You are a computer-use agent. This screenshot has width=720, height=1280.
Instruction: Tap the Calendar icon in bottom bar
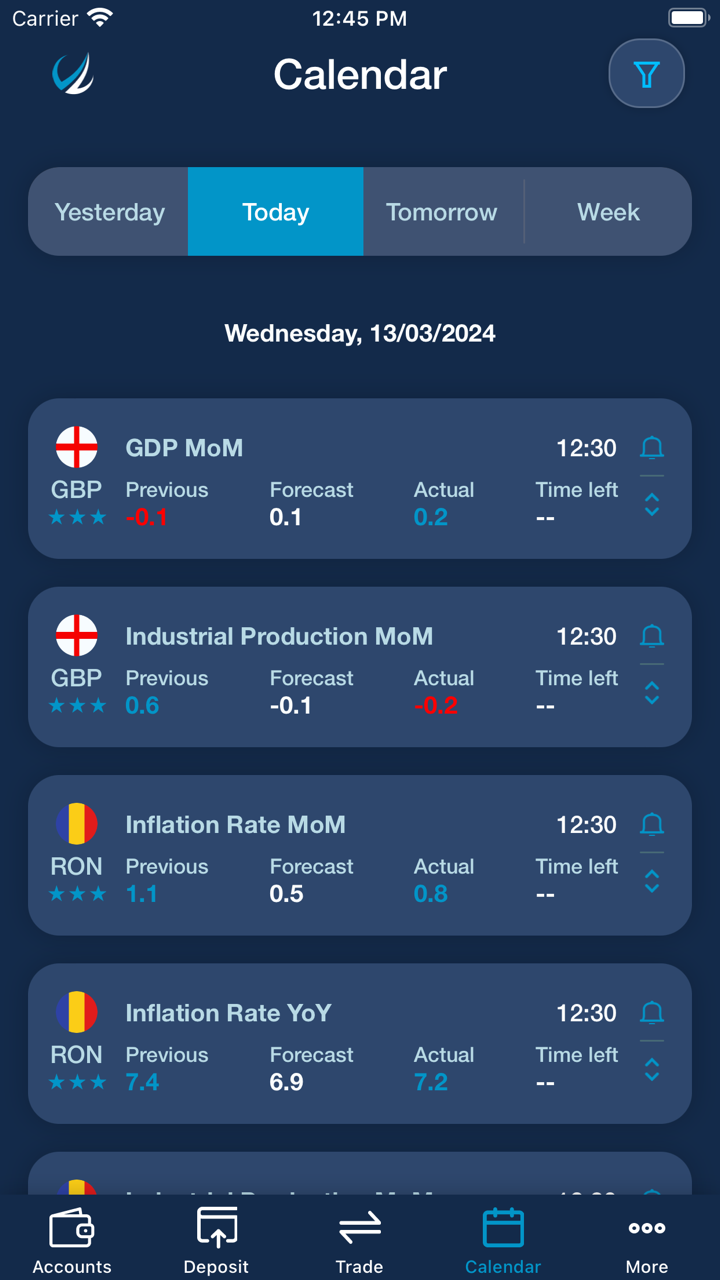coord(503,1229)
